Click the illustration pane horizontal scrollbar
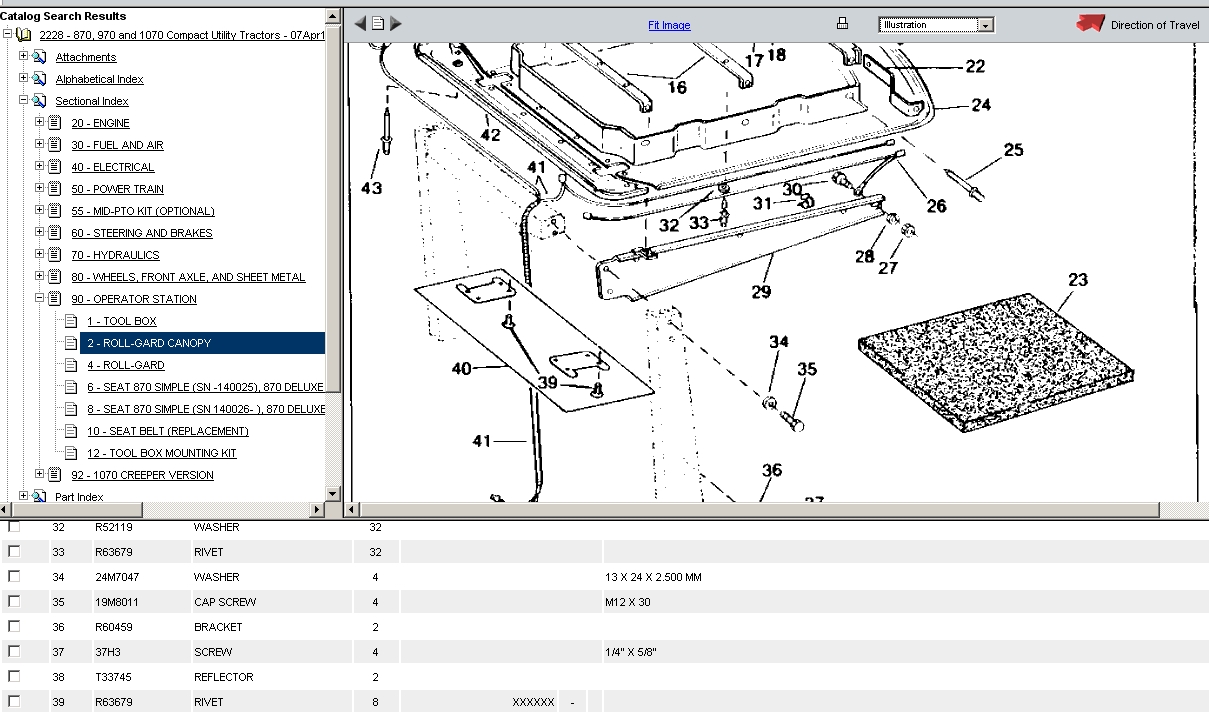The height and width of the screenshot is (712, 1209). [x=750, y=510]
